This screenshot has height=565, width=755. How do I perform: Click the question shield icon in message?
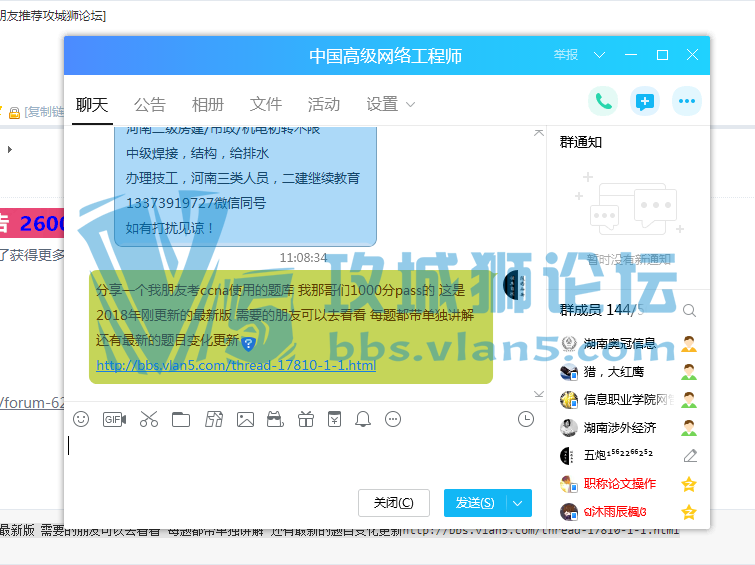248,343
